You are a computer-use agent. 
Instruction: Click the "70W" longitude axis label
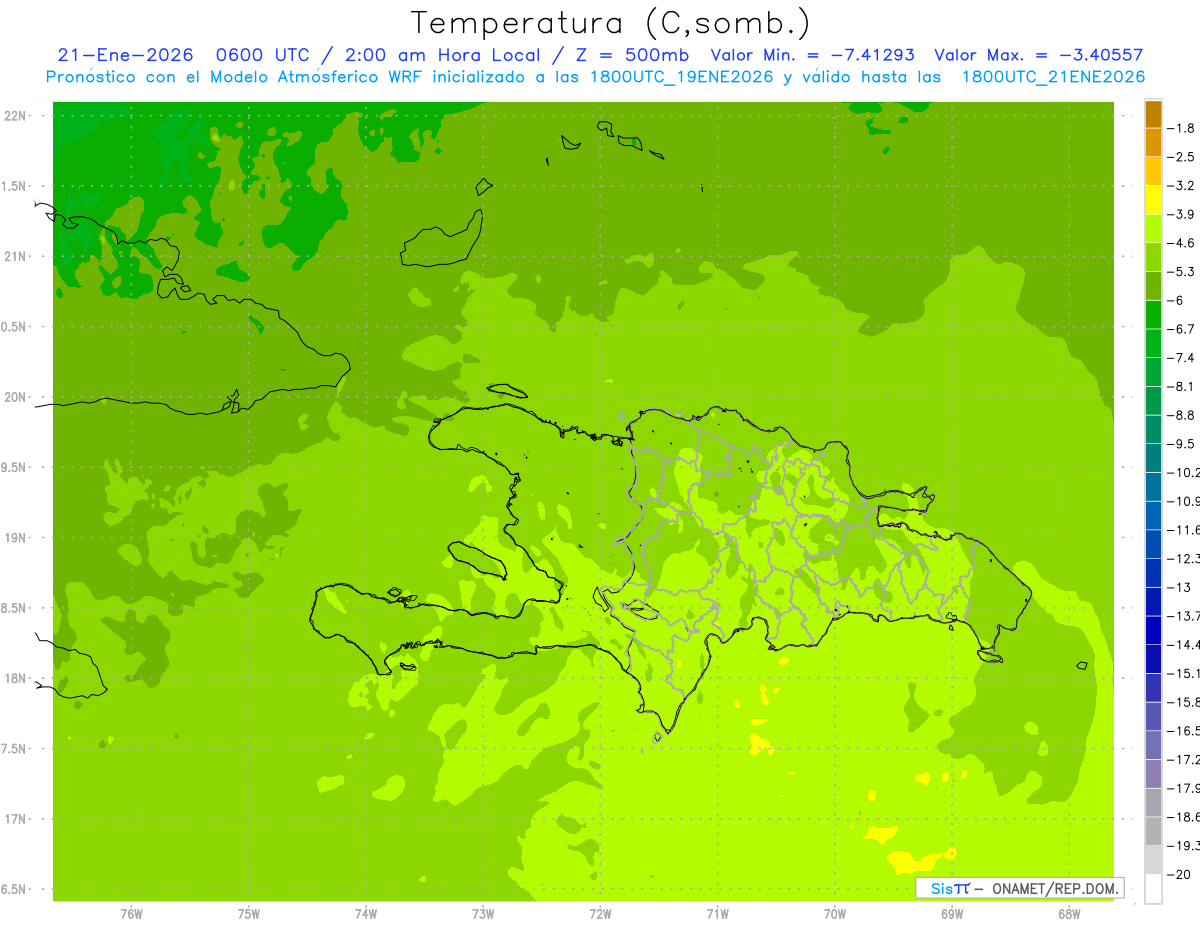(835, 914)
